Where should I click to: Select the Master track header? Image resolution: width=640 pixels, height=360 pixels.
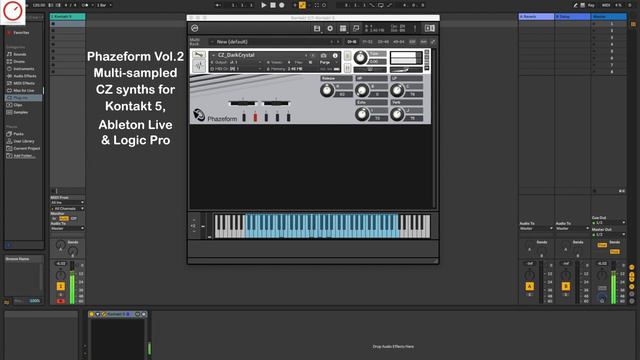[x=609, y=16]
